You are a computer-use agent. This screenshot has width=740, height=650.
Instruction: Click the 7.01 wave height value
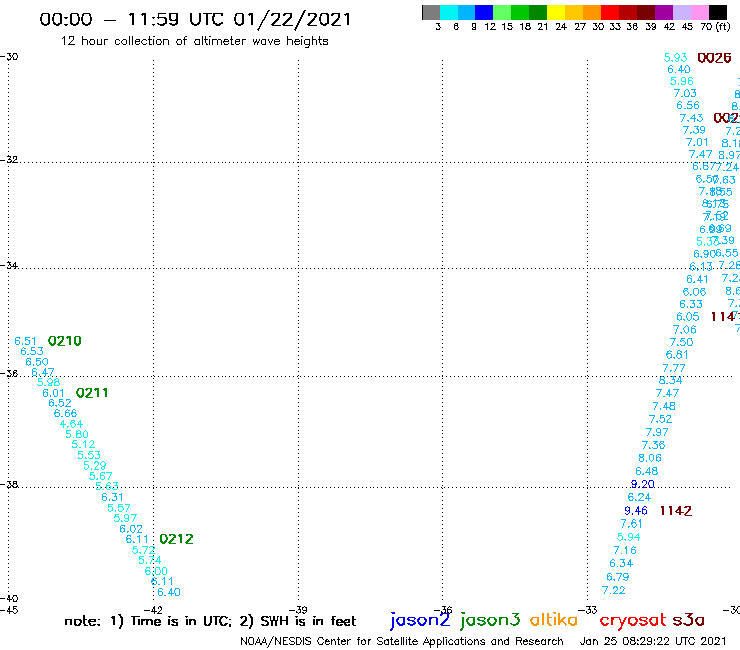697,143
